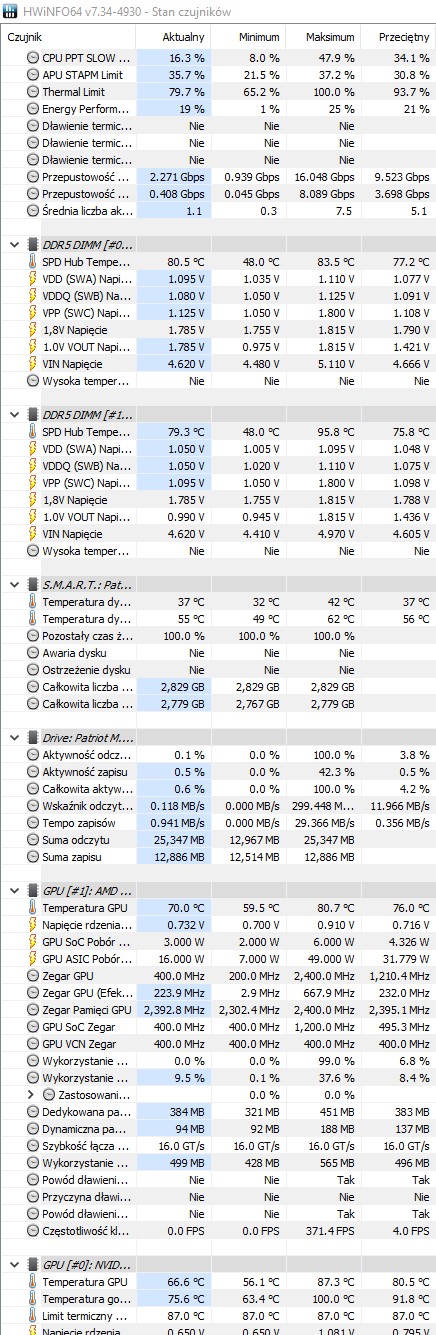Click the clock icon next to Suma odczytu
This screenshot has height=1335, width=436.
click(32, 839)
